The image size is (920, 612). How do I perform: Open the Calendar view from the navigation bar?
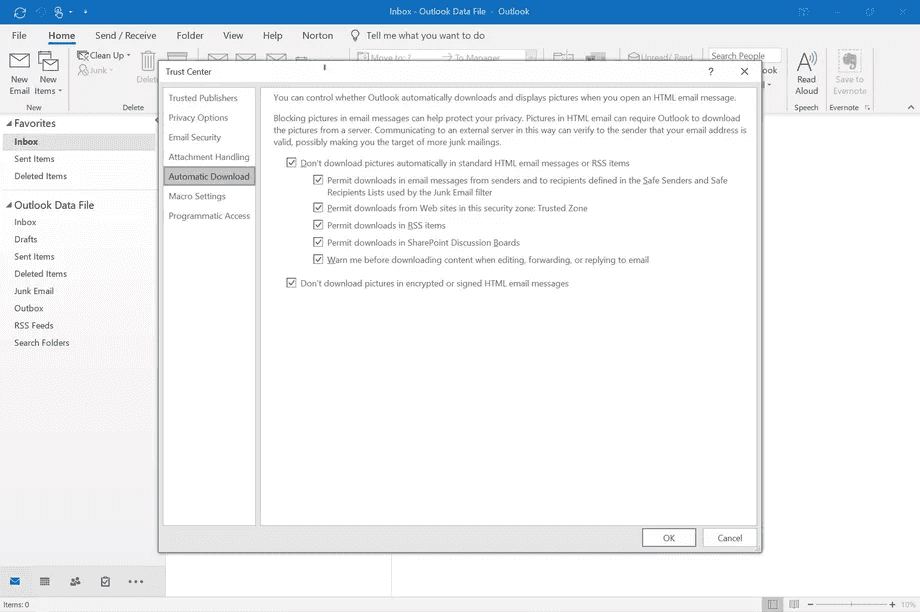pyautogui.click(x=45, y=581)
